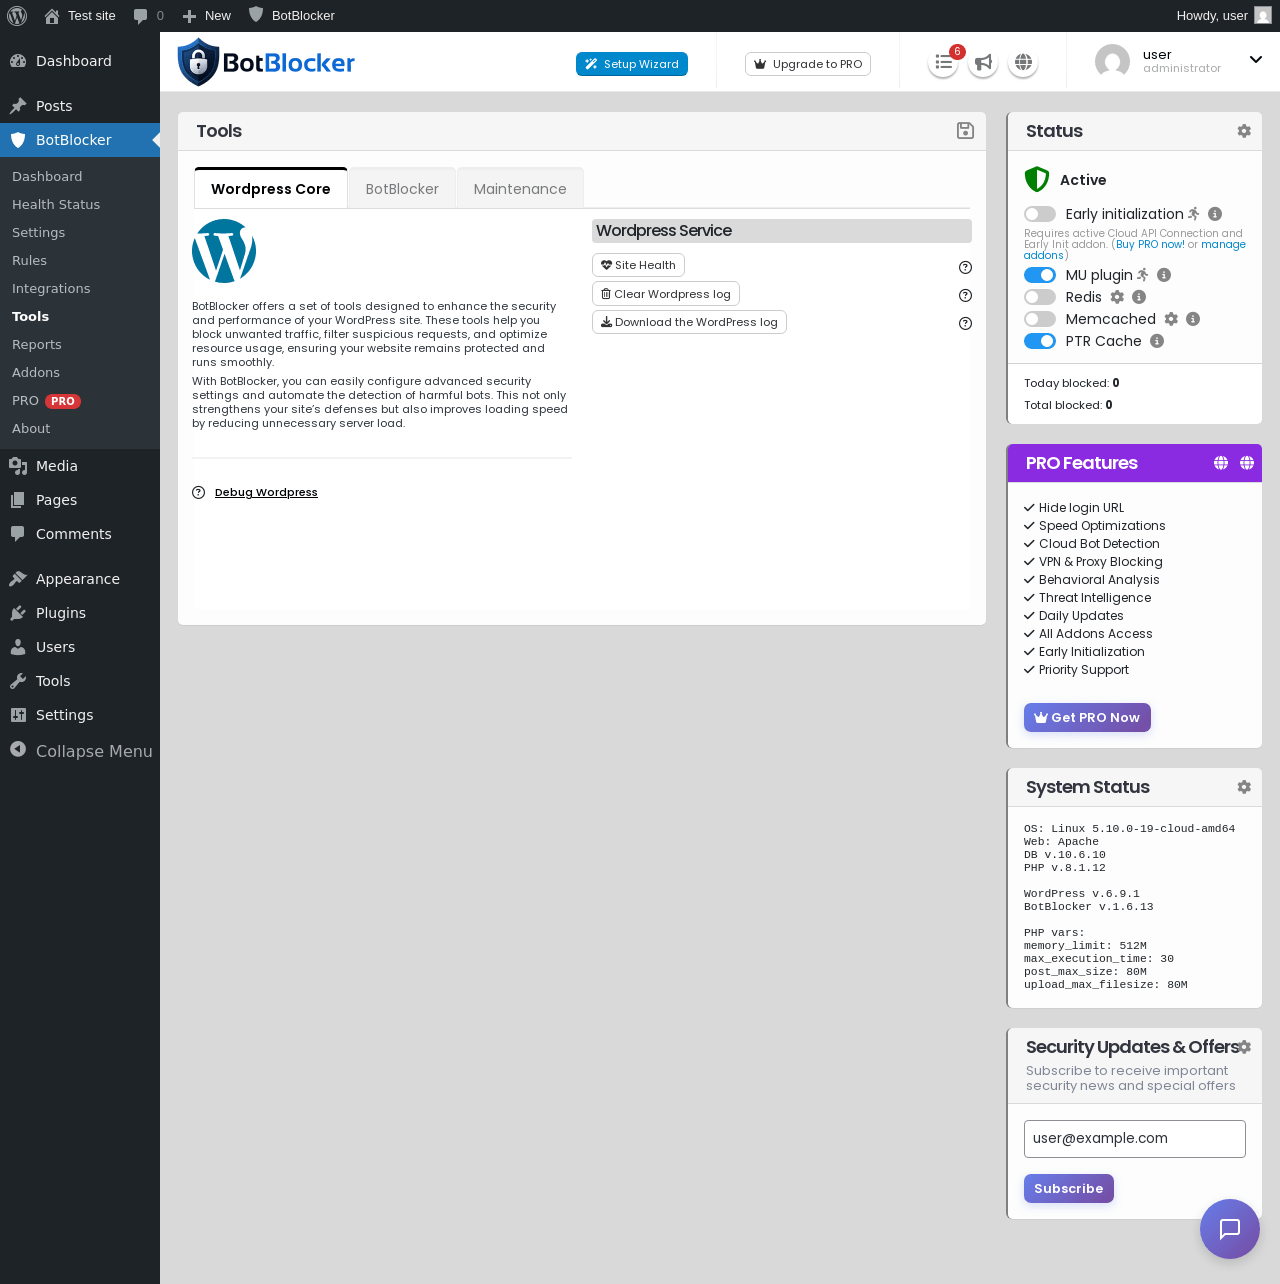Switch to Wordpress Core tab

pos(271,189)
